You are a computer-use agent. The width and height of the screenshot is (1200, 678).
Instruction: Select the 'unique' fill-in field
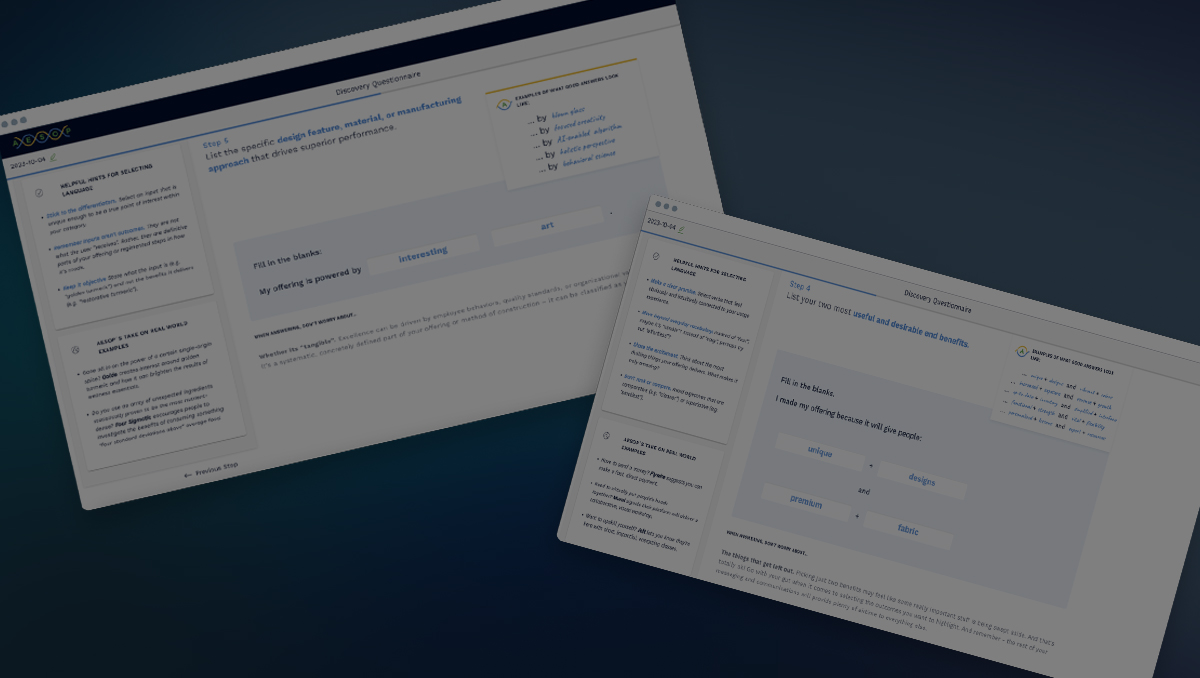point(820,451)
